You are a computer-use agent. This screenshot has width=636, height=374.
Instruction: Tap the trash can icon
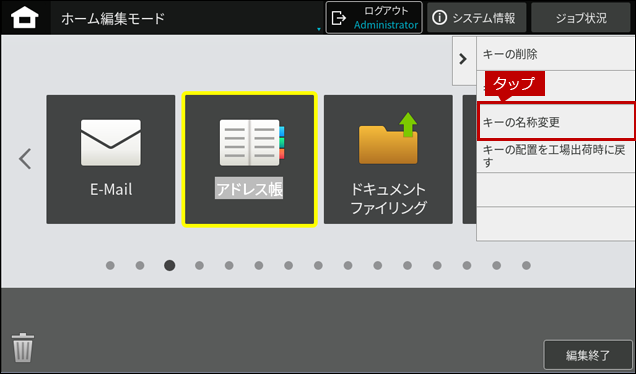(x=23, y=347)
